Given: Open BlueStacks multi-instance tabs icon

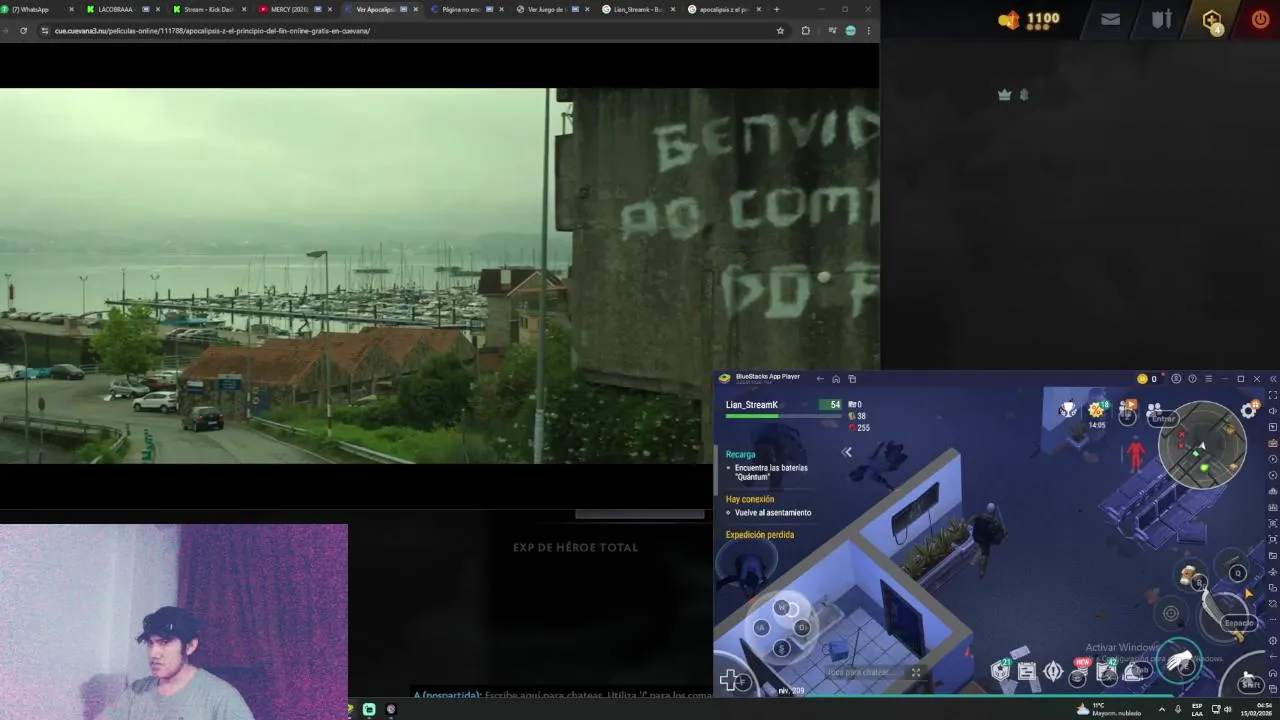Looking at the screenshot, I should tap(852, 379).
